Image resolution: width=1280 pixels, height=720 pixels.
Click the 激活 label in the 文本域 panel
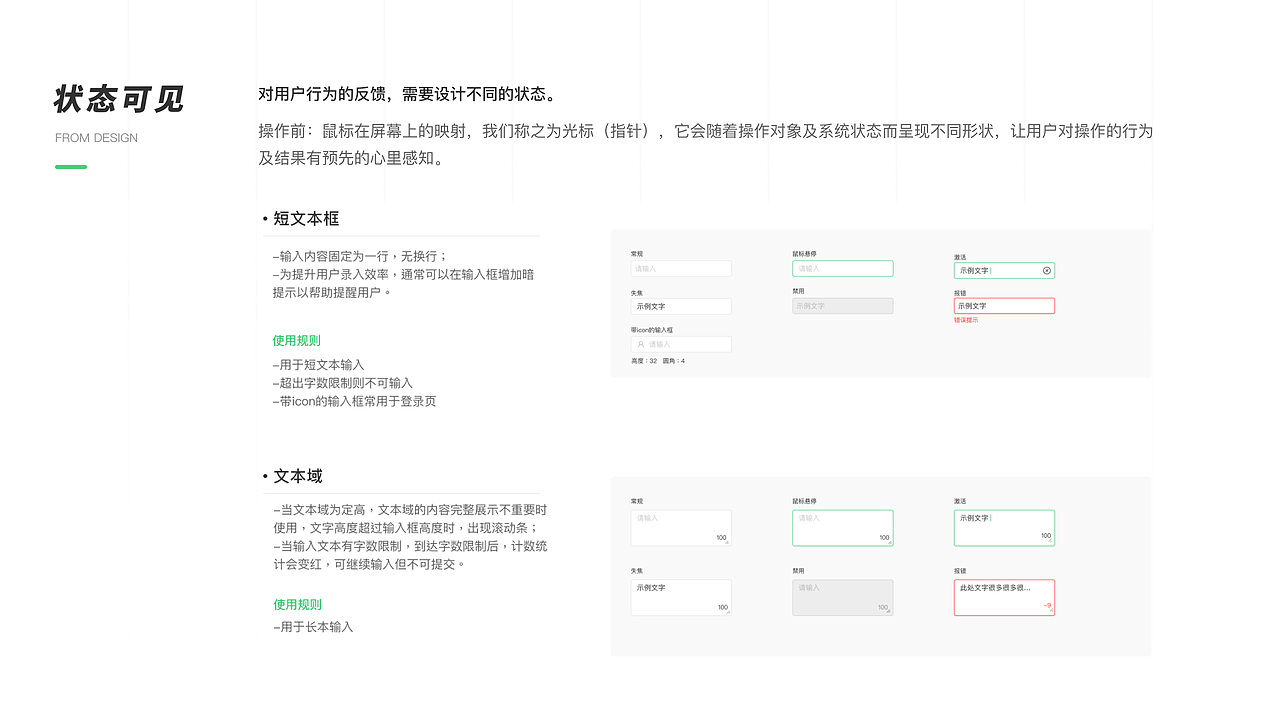click(x=960, y=501)
